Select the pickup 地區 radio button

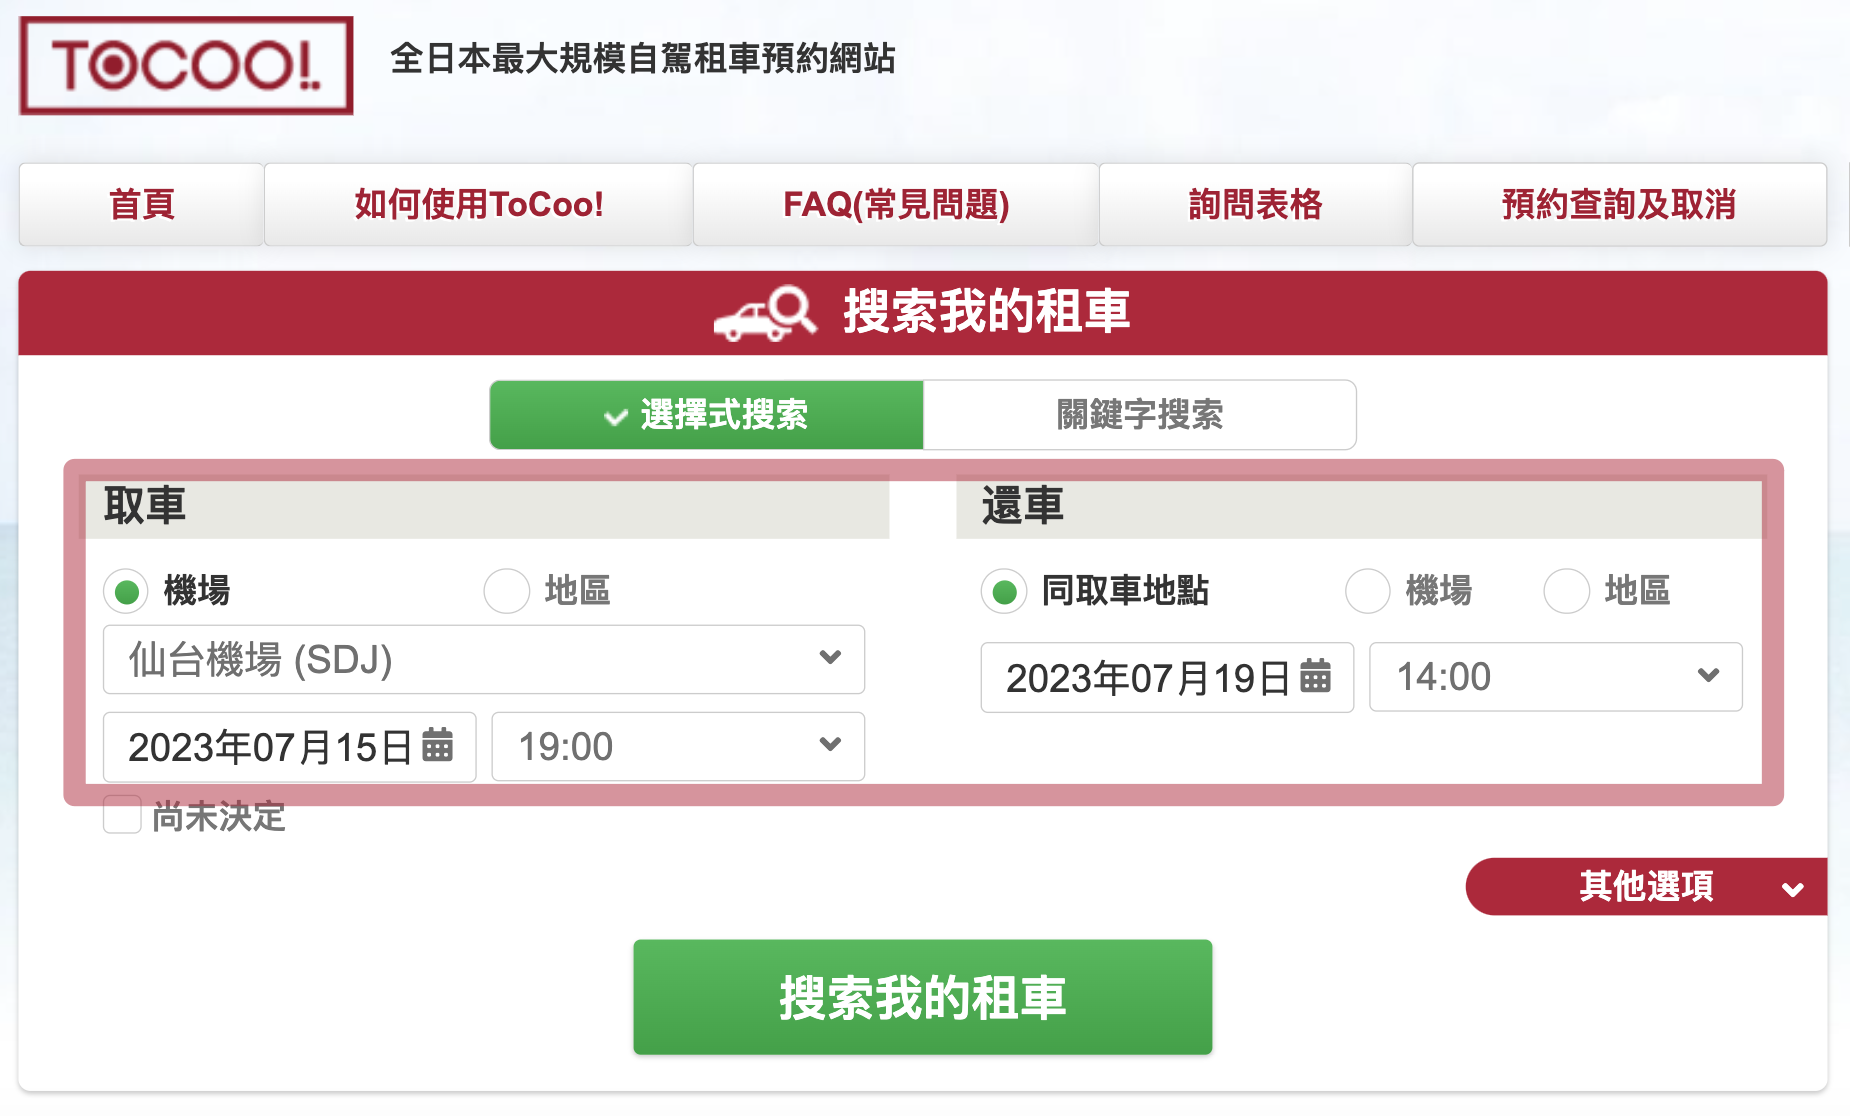507,592
